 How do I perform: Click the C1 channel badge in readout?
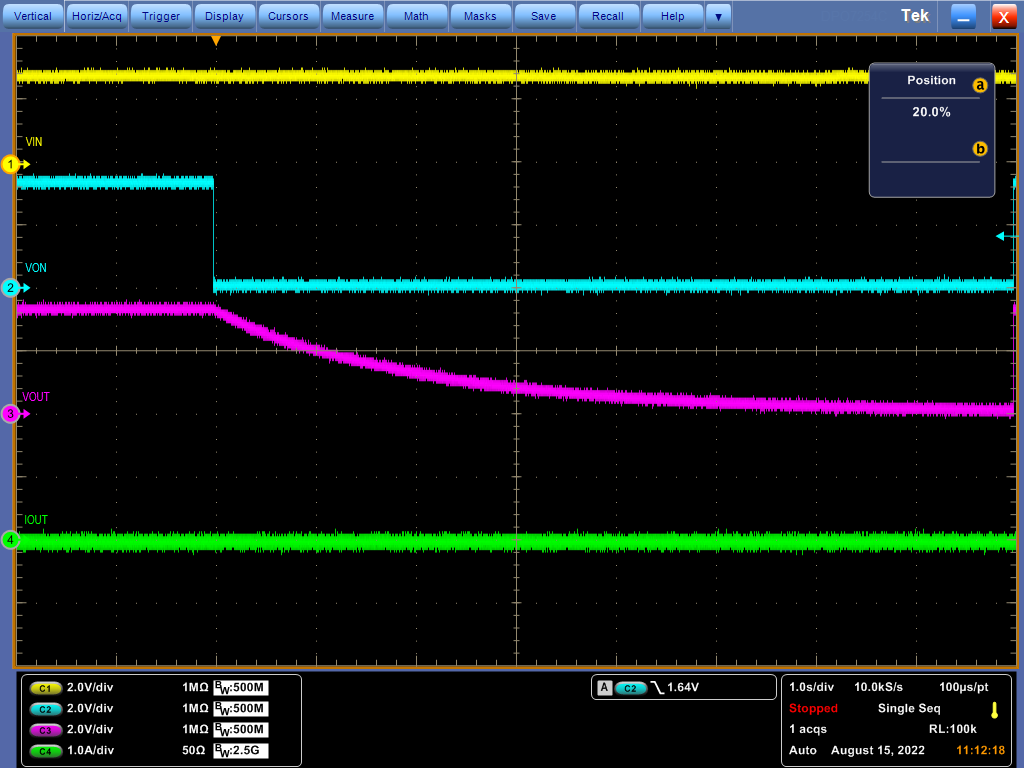click(x=44, y=688)
